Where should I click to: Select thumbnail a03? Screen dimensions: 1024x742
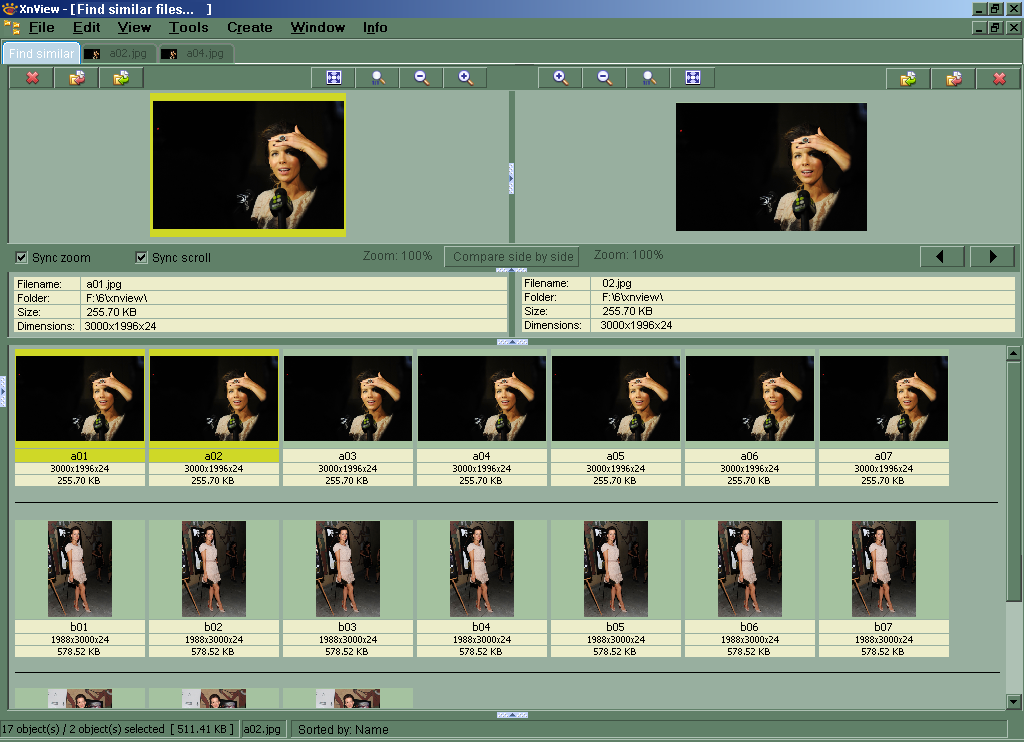pos(347,418)
